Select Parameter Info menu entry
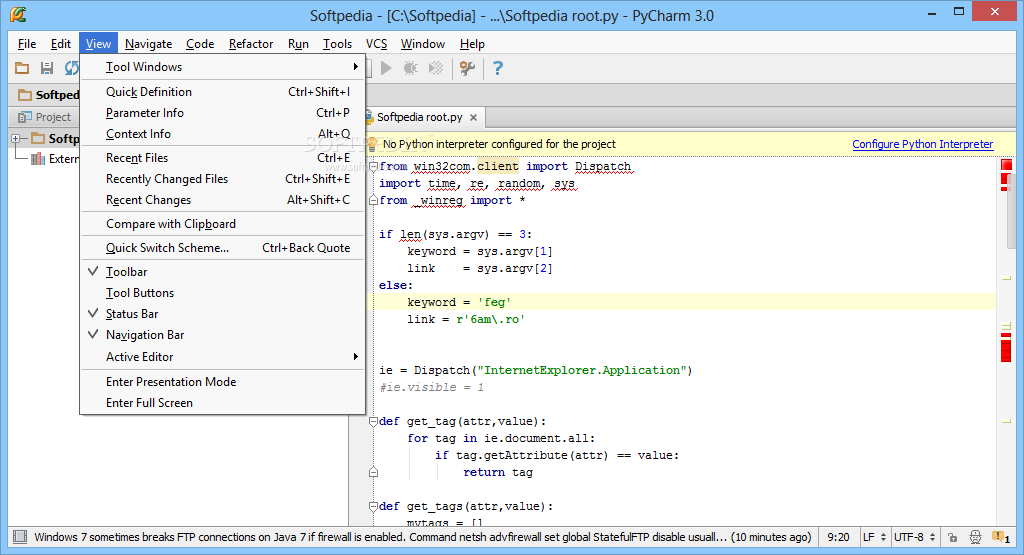1024x555 pixels. point(223,113)
